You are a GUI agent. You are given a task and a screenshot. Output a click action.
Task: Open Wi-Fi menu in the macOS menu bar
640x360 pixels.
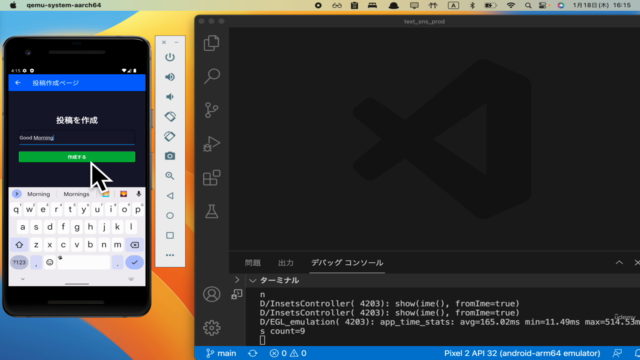tap(511, 5)
